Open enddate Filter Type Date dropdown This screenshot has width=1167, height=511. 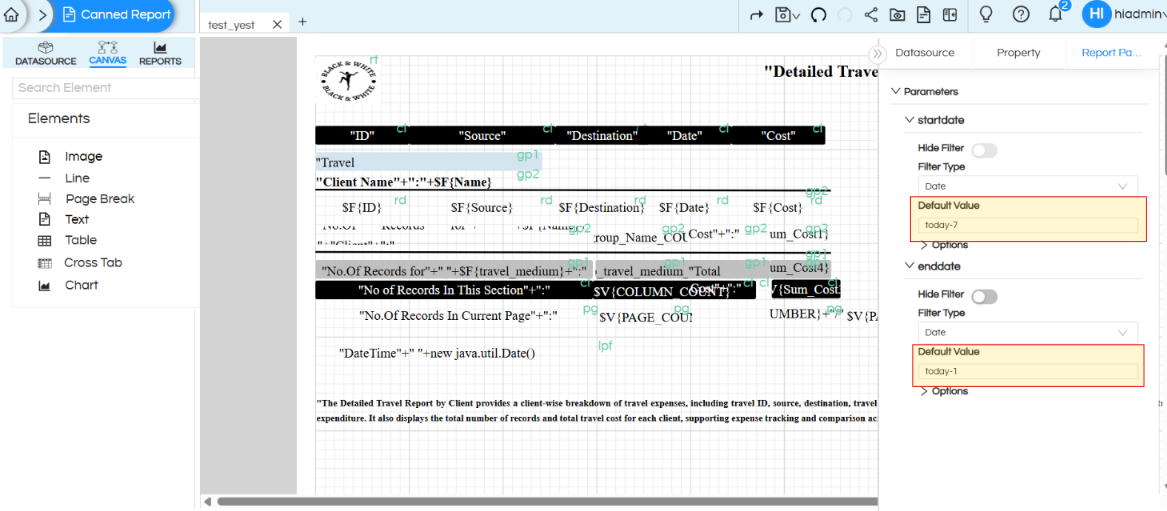[x=1028, y=332]
